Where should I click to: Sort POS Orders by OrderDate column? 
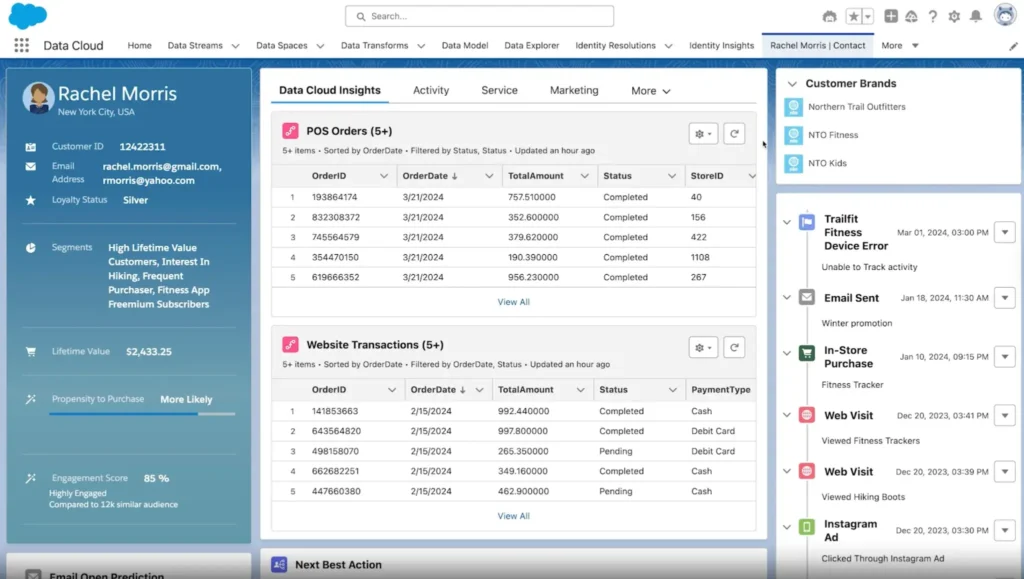(x=430, y=176)
